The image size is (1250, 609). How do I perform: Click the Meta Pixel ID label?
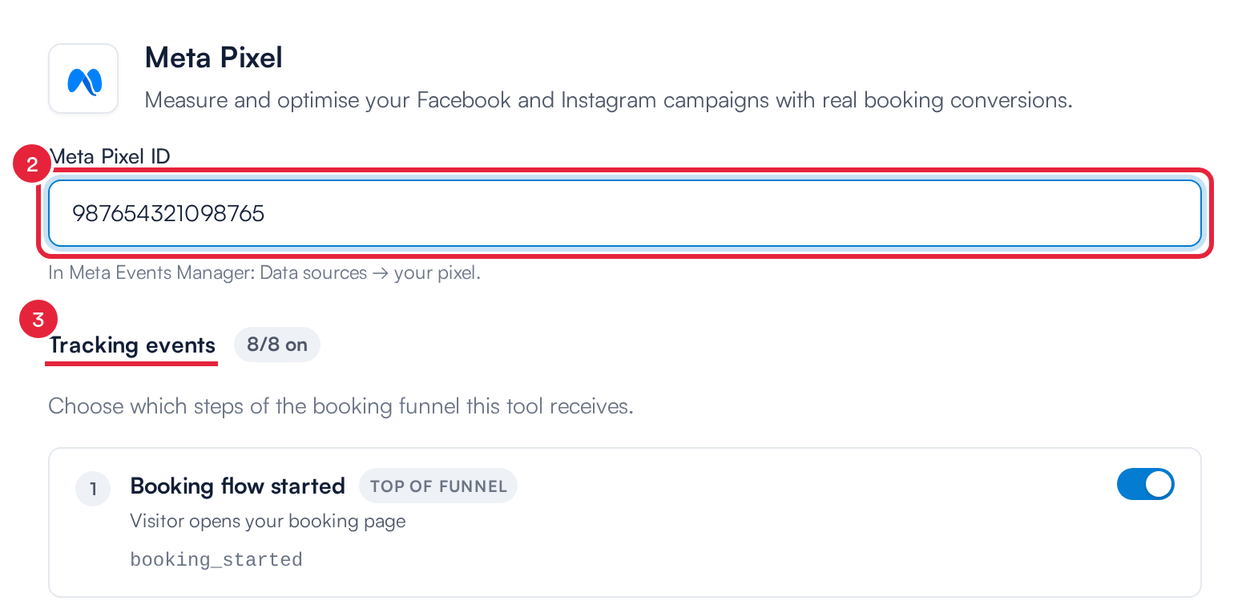(110, 156)
